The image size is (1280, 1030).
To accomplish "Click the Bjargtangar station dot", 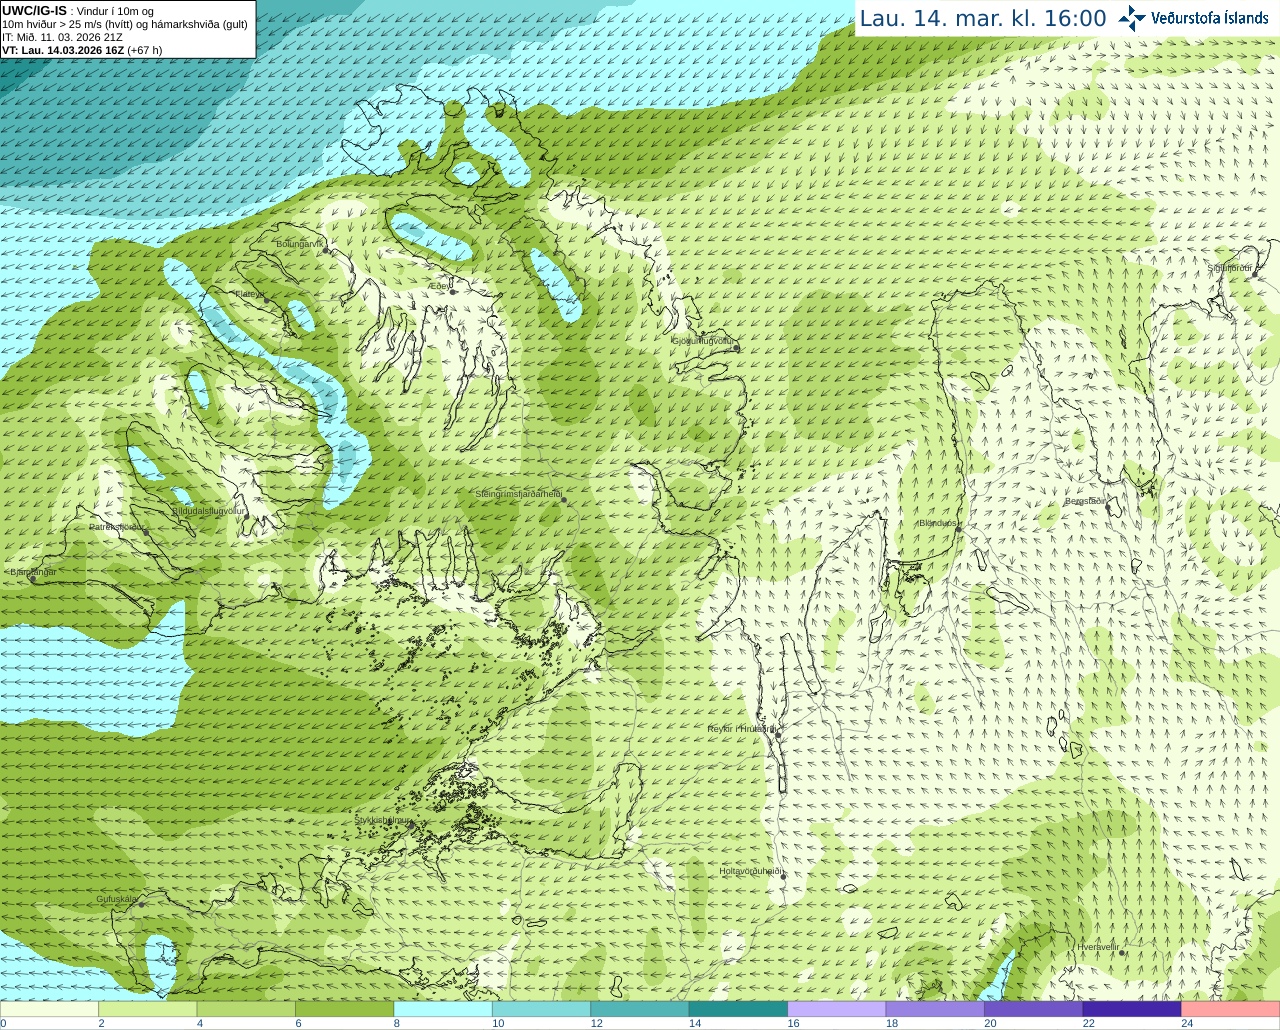I will click(33, 579).
